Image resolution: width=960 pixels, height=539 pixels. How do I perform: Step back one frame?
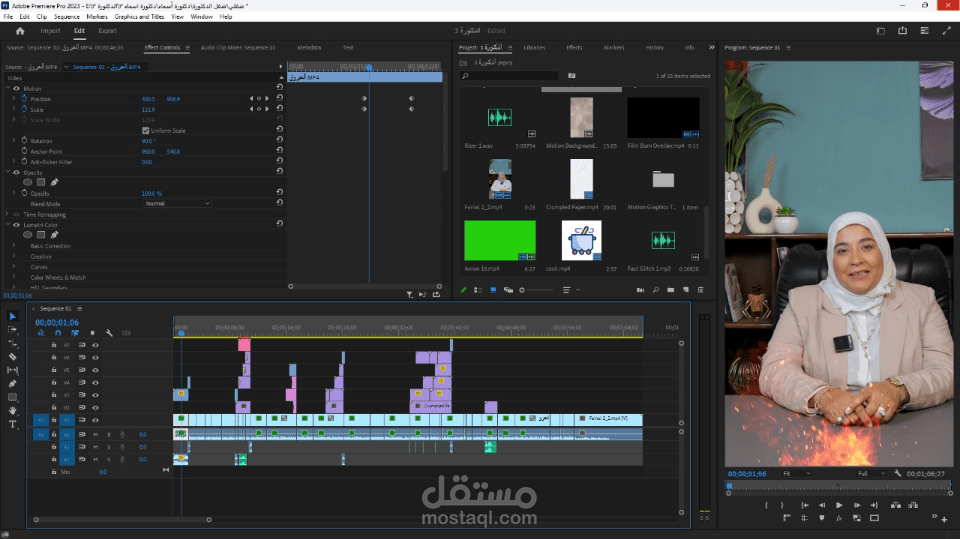pyautogui.click(x=822, y=505)
